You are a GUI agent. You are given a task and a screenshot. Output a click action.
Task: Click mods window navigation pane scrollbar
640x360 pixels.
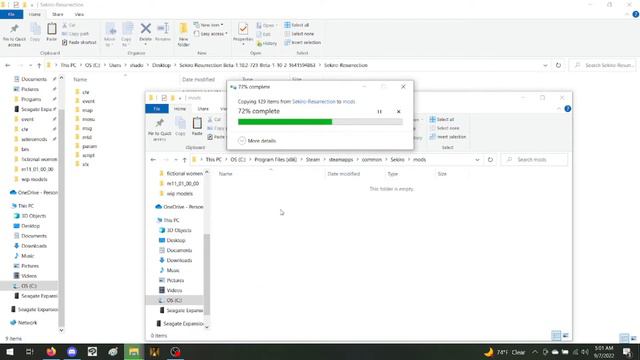[207, 274]
